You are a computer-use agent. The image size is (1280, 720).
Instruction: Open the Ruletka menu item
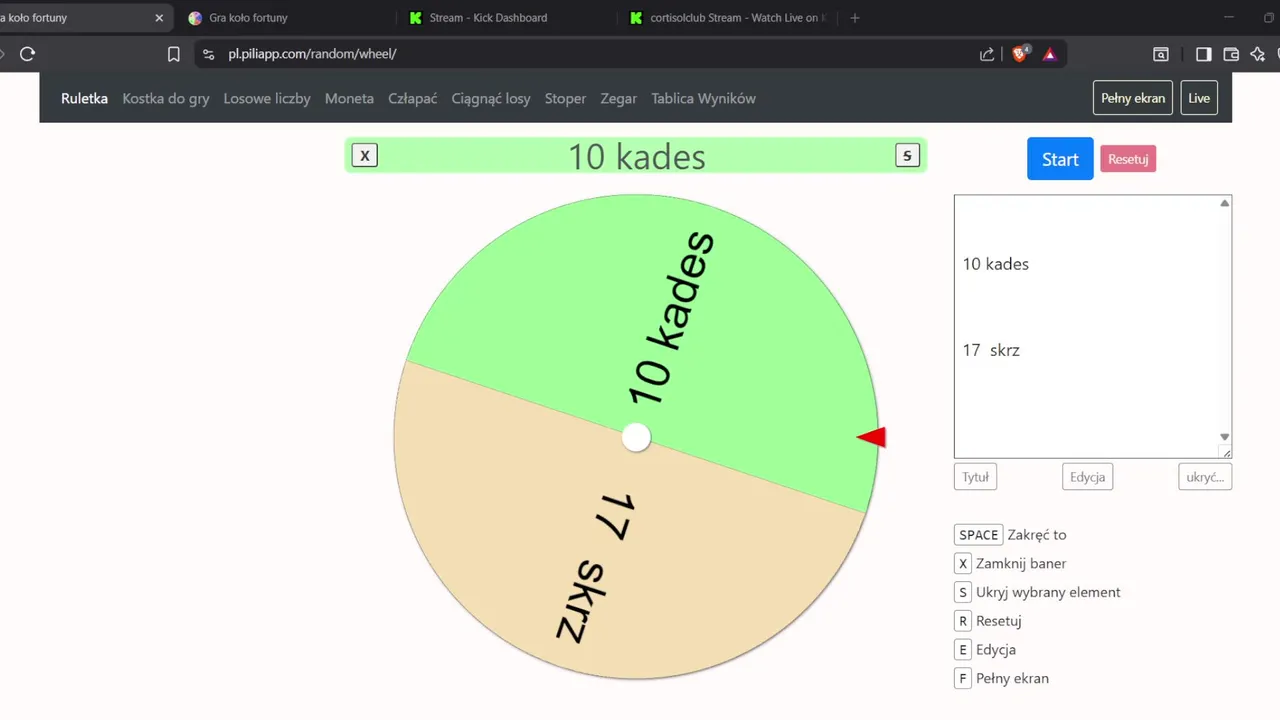(x=84, y=98)
